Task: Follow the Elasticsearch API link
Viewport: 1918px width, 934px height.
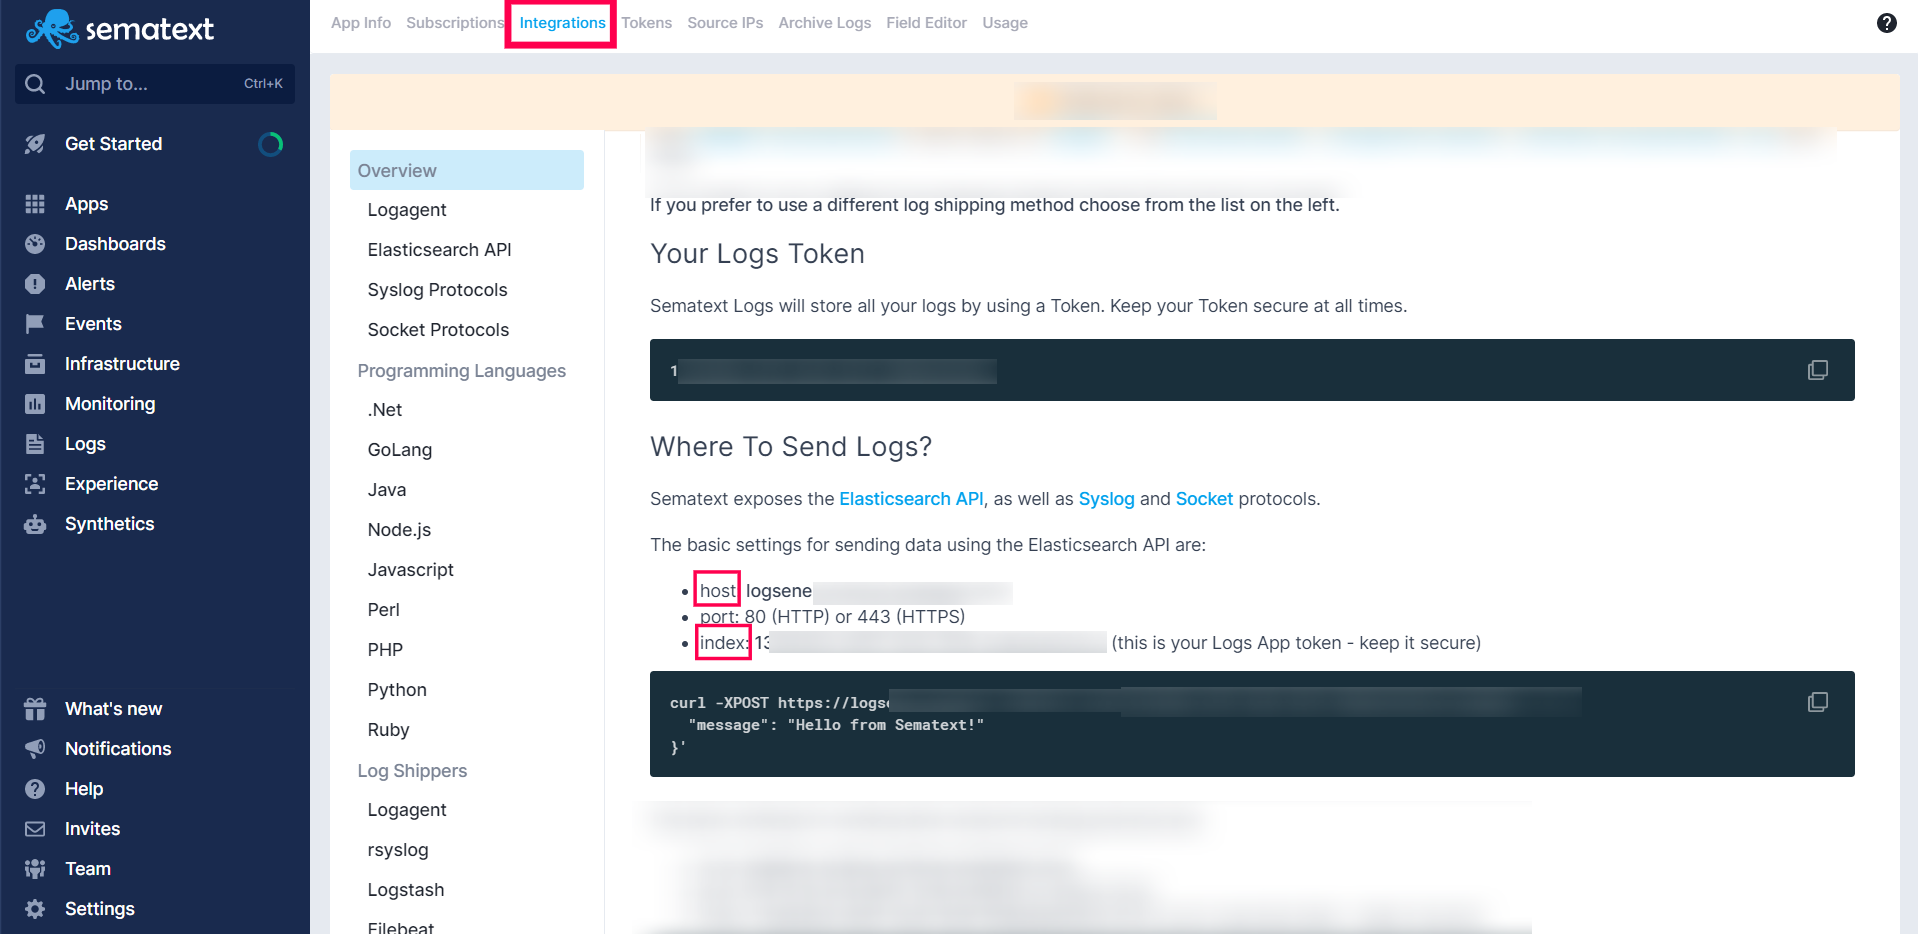Action: coord(911,499)
